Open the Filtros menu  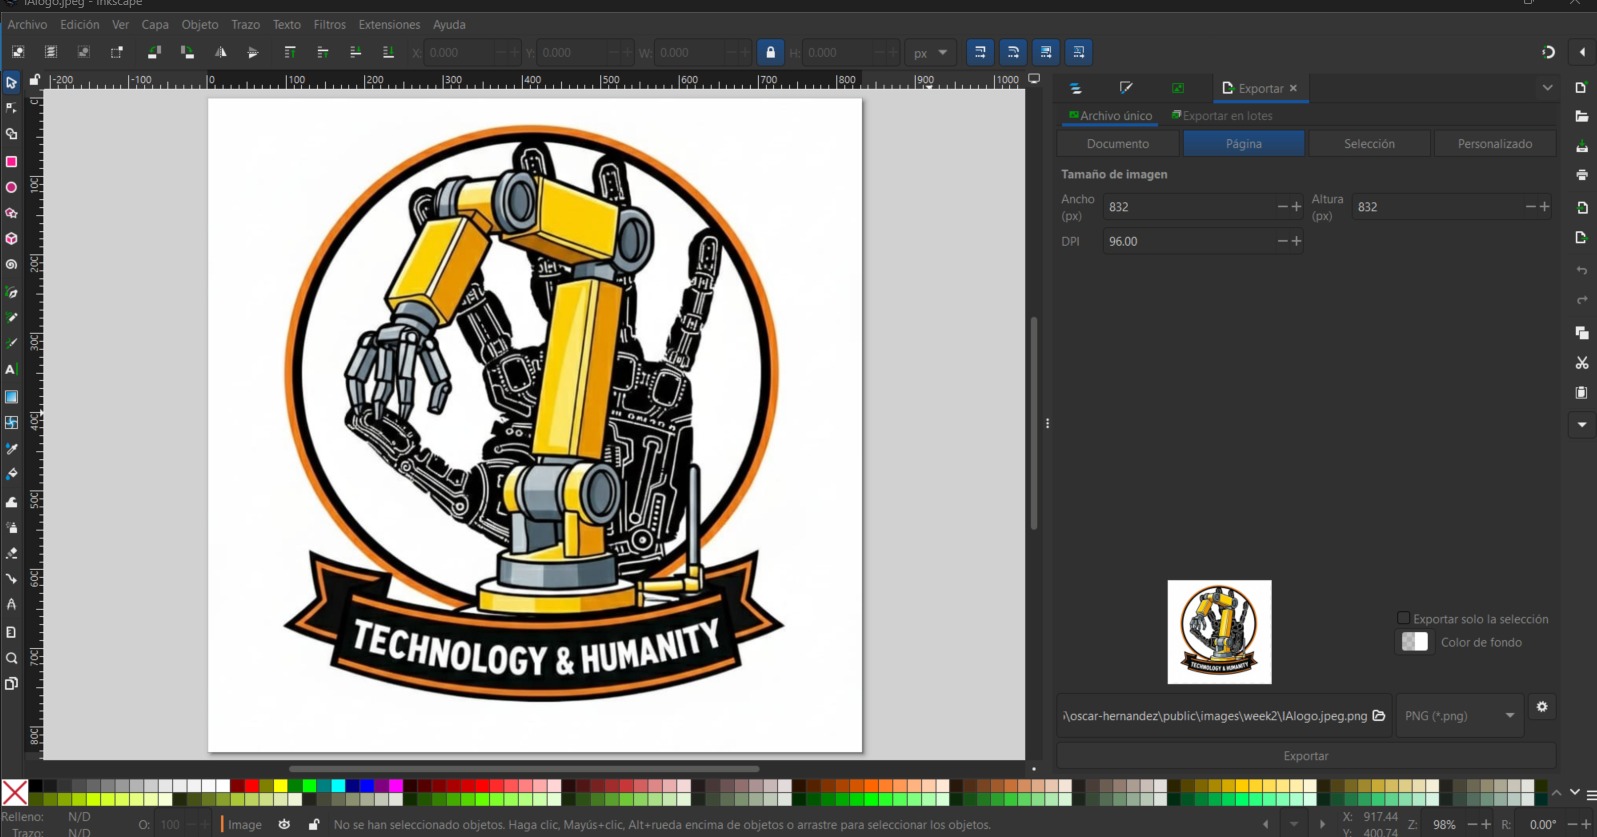click(329, 24)
